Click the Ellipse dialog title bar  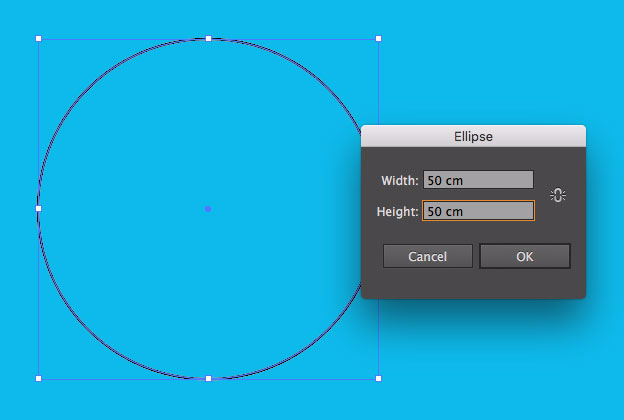[473, 136]
